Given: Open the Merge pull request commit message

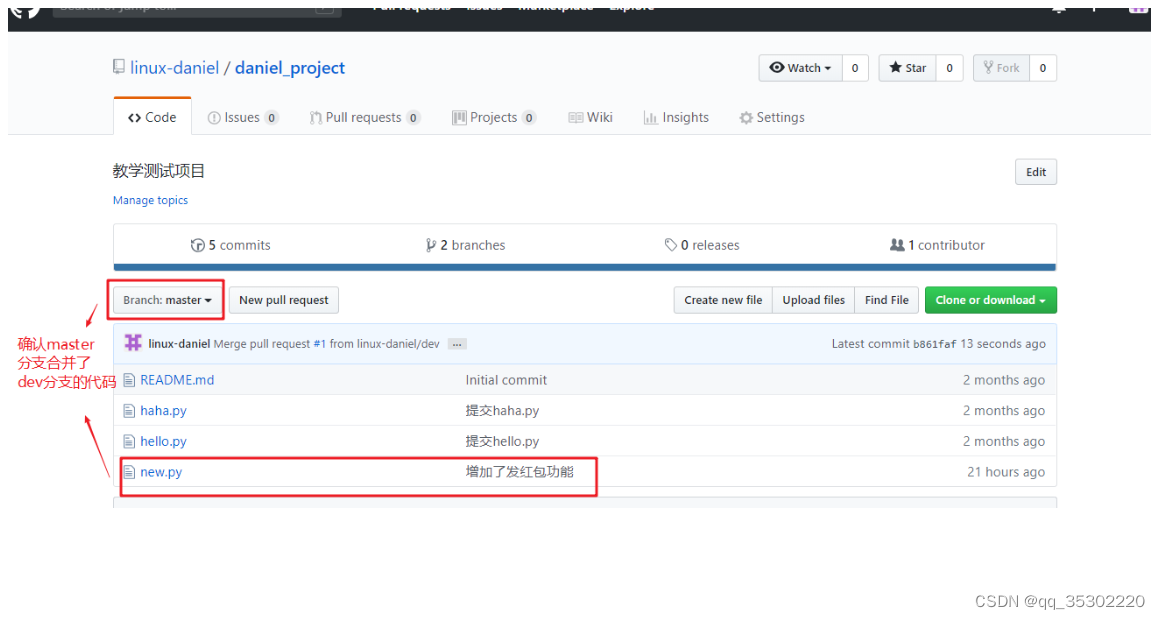Looking at the screenshot, I should 262,344.
